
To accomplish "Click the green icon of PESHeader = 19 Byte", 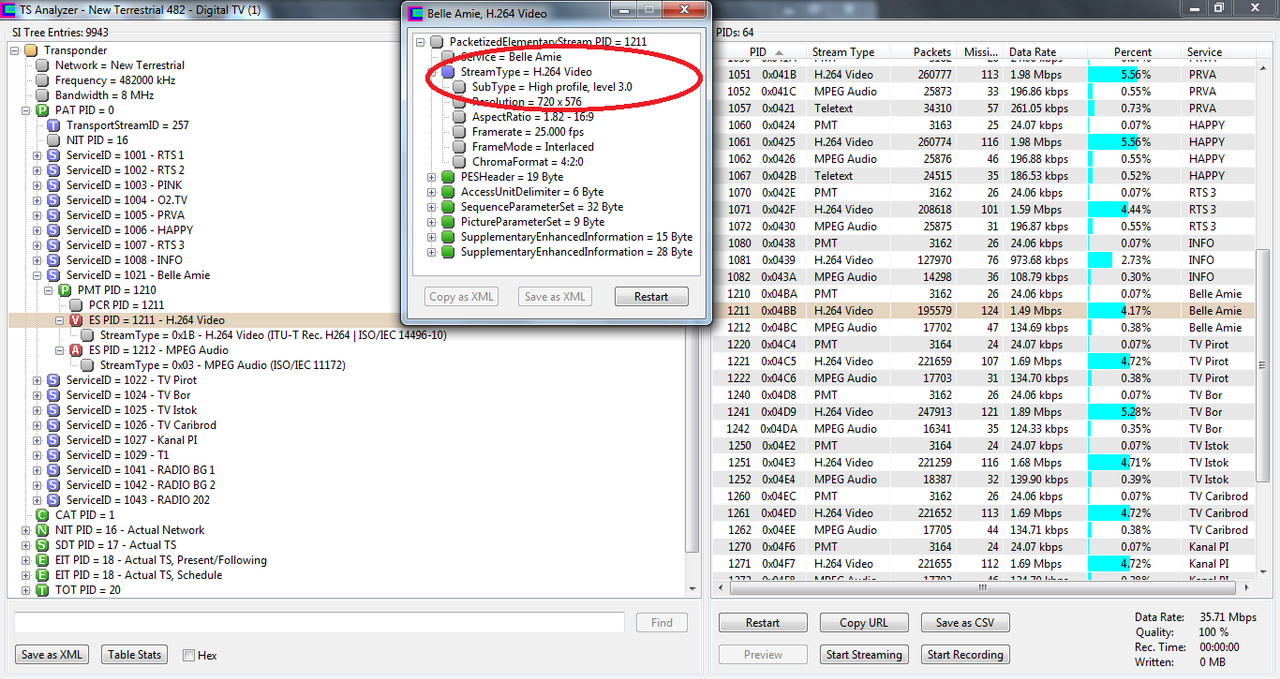I will click(448, 177).
